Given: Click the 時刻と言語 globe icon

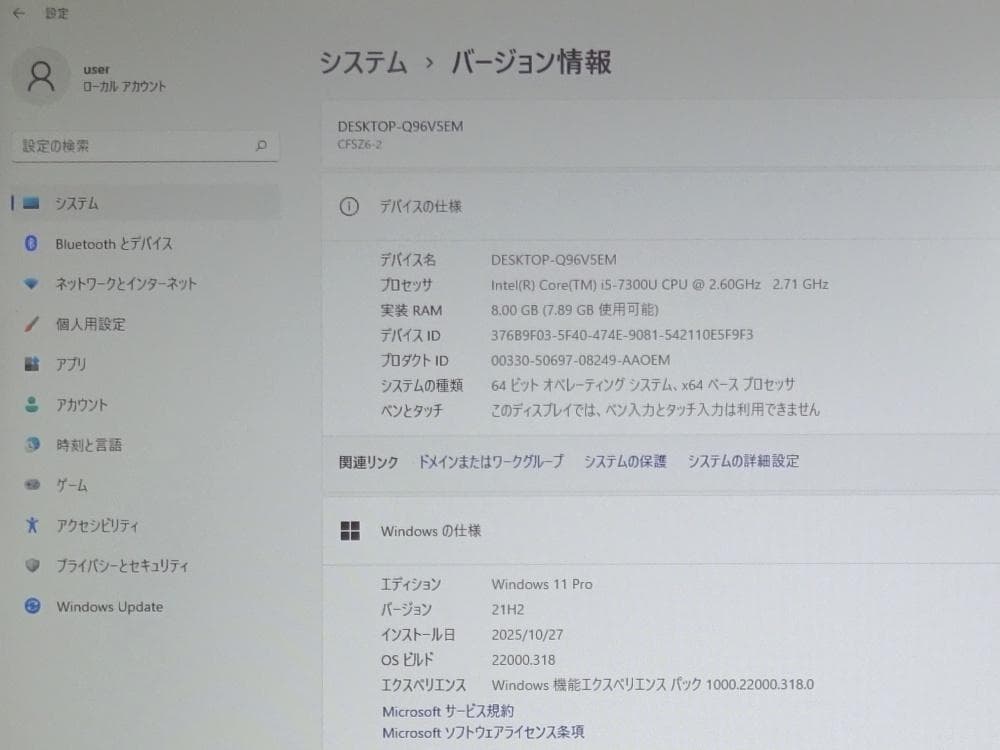Looking at the screenshot, I should point(32,445).
